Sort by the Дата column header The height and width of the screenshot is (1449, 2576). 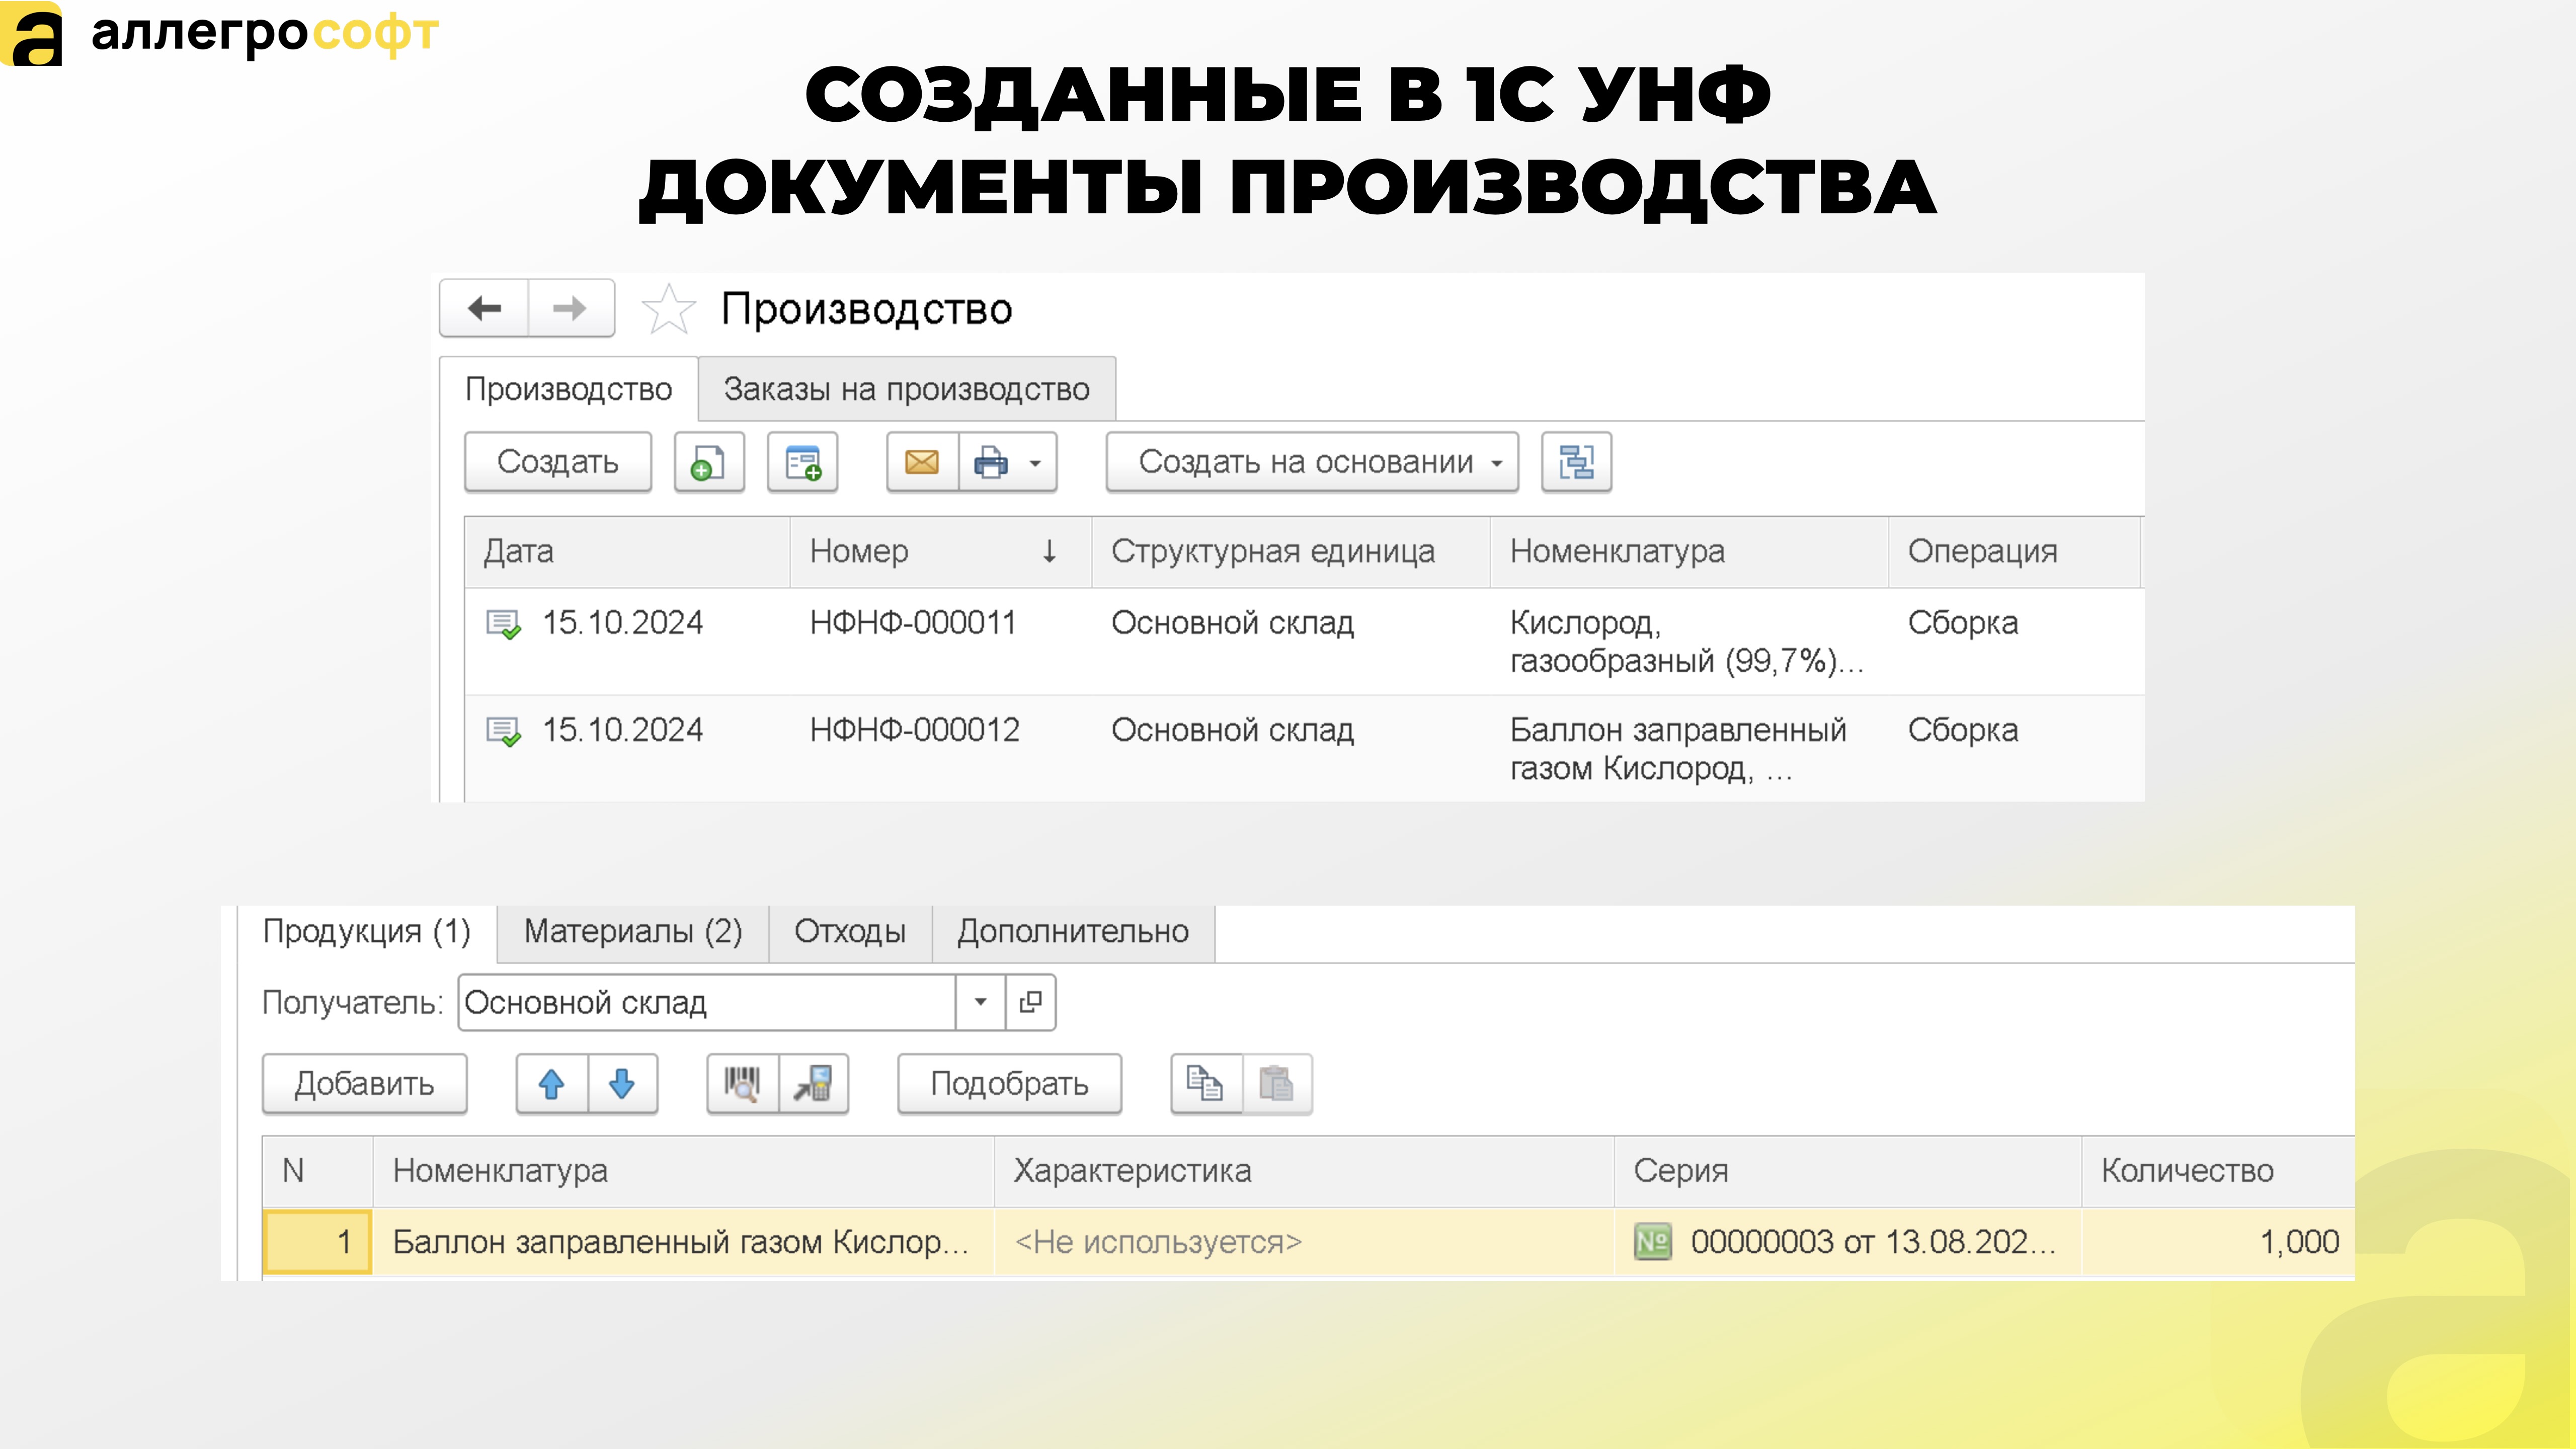[627, 552]
